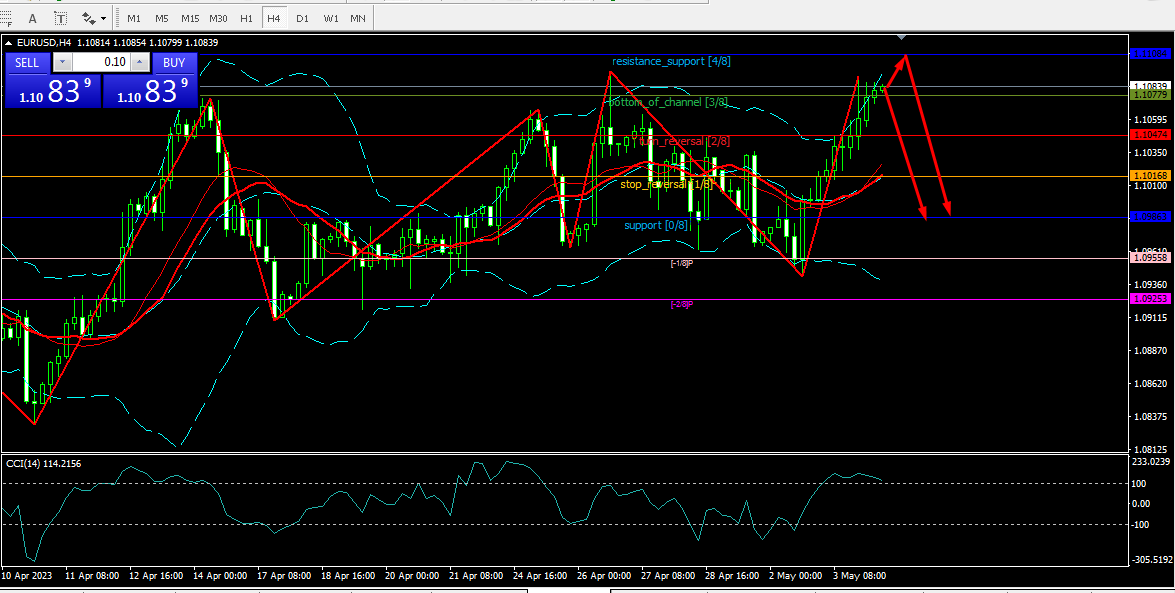Select the Text (A) drawing tool
The height and width of the screenshot is (593, 1175).
[x=31, y=17]
